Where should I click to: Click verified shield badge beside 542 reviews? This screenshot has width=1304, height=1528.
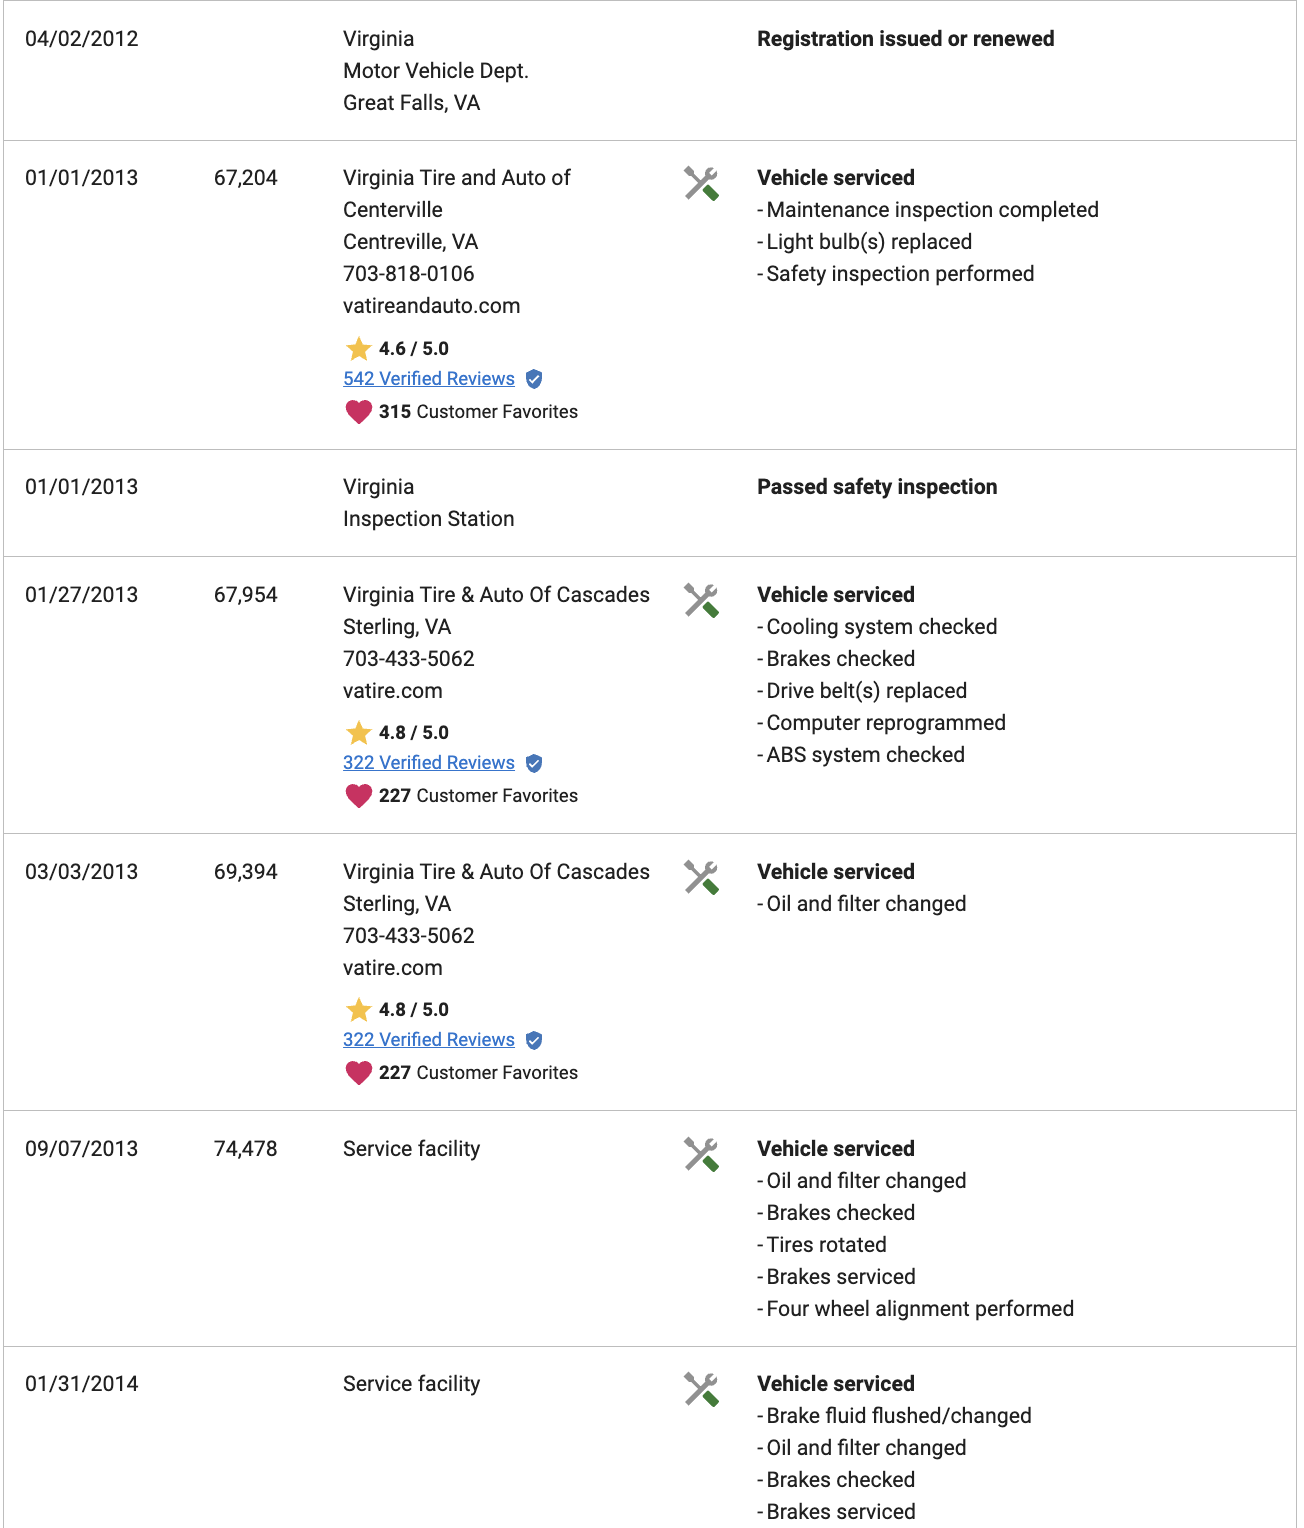534,379
